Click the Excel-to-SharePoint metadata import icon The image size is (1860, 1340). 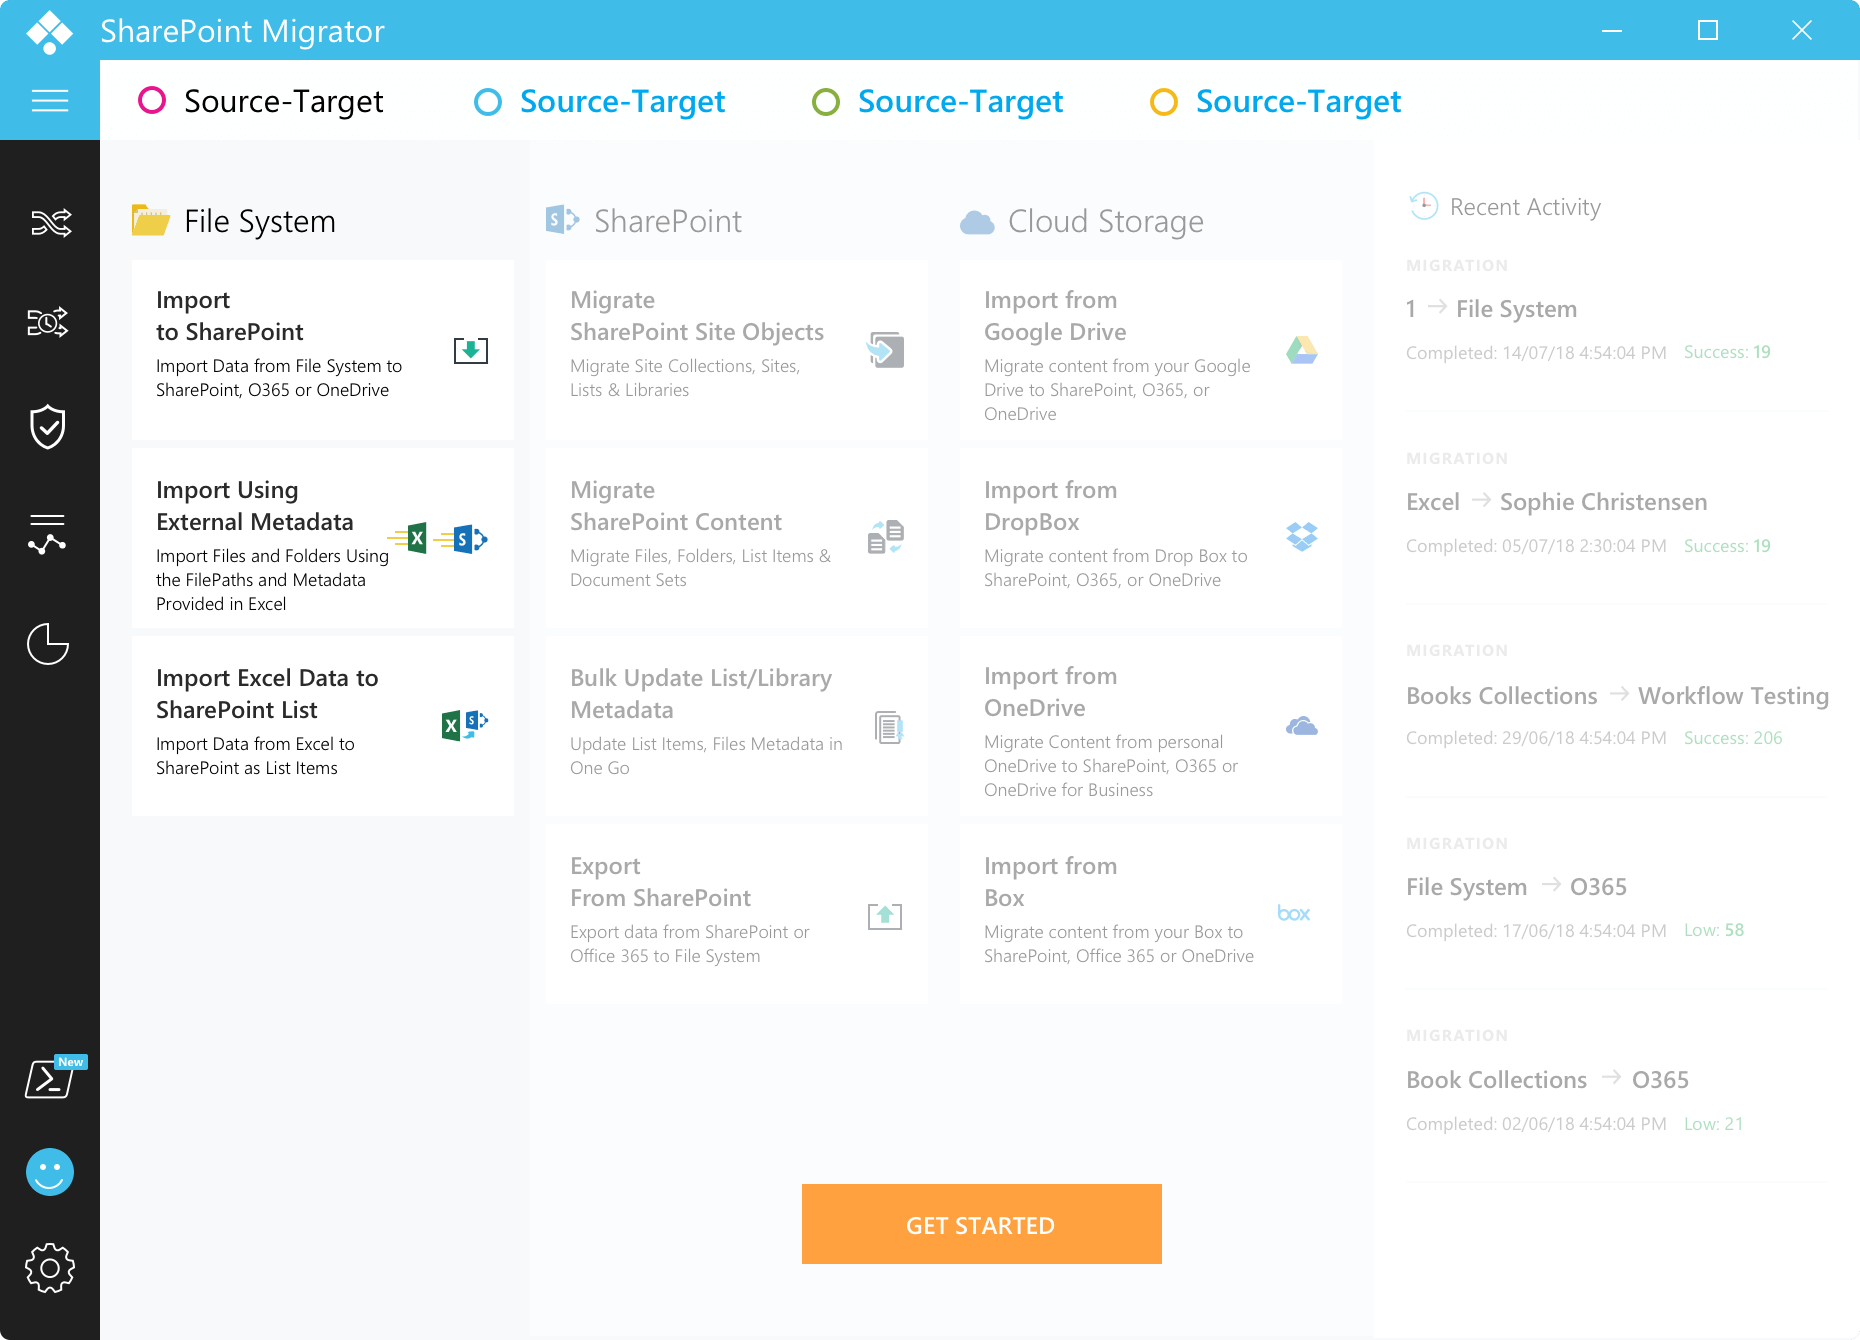tap(437, 539)
